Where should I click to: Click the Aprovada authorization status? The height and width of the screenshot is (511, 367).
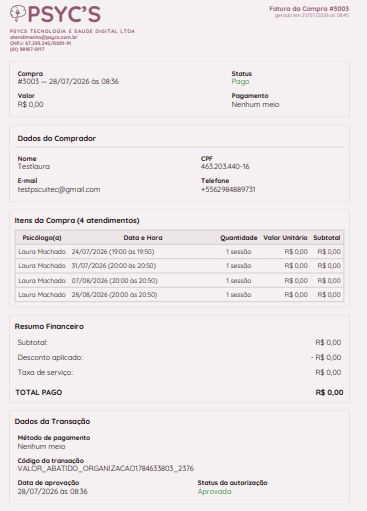point(214,492)
